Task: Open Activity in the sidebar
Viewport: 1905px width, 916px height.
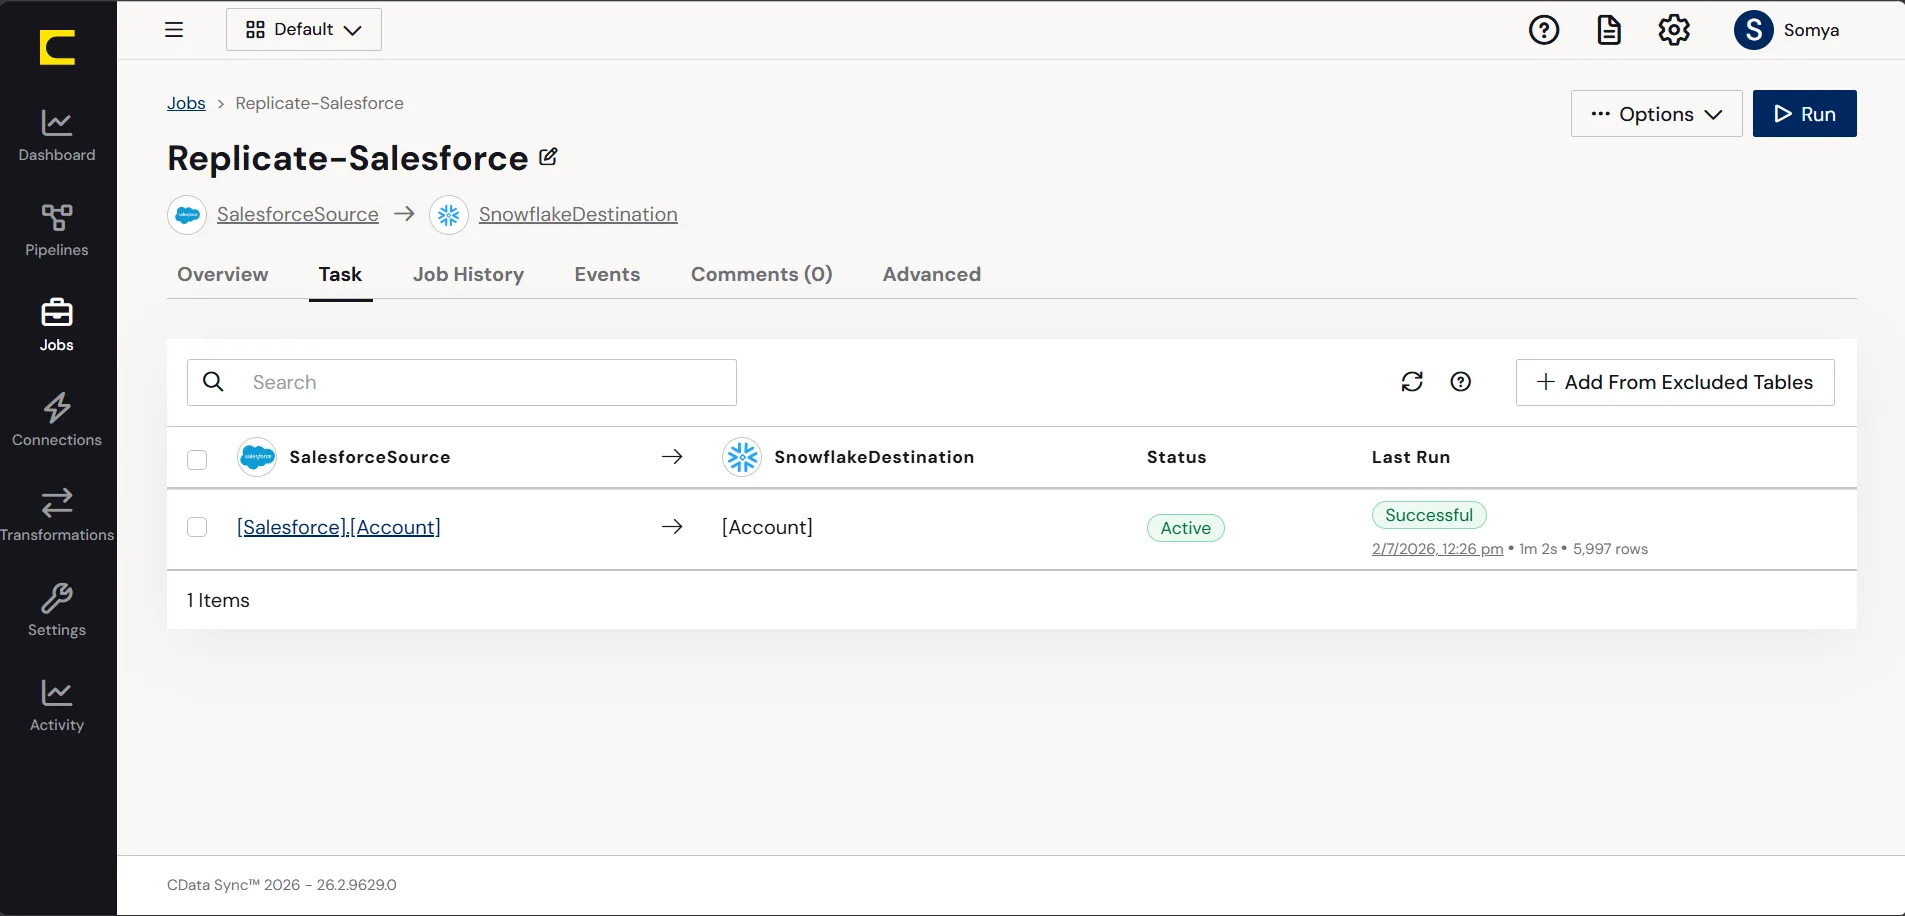Action: (57, 706)
